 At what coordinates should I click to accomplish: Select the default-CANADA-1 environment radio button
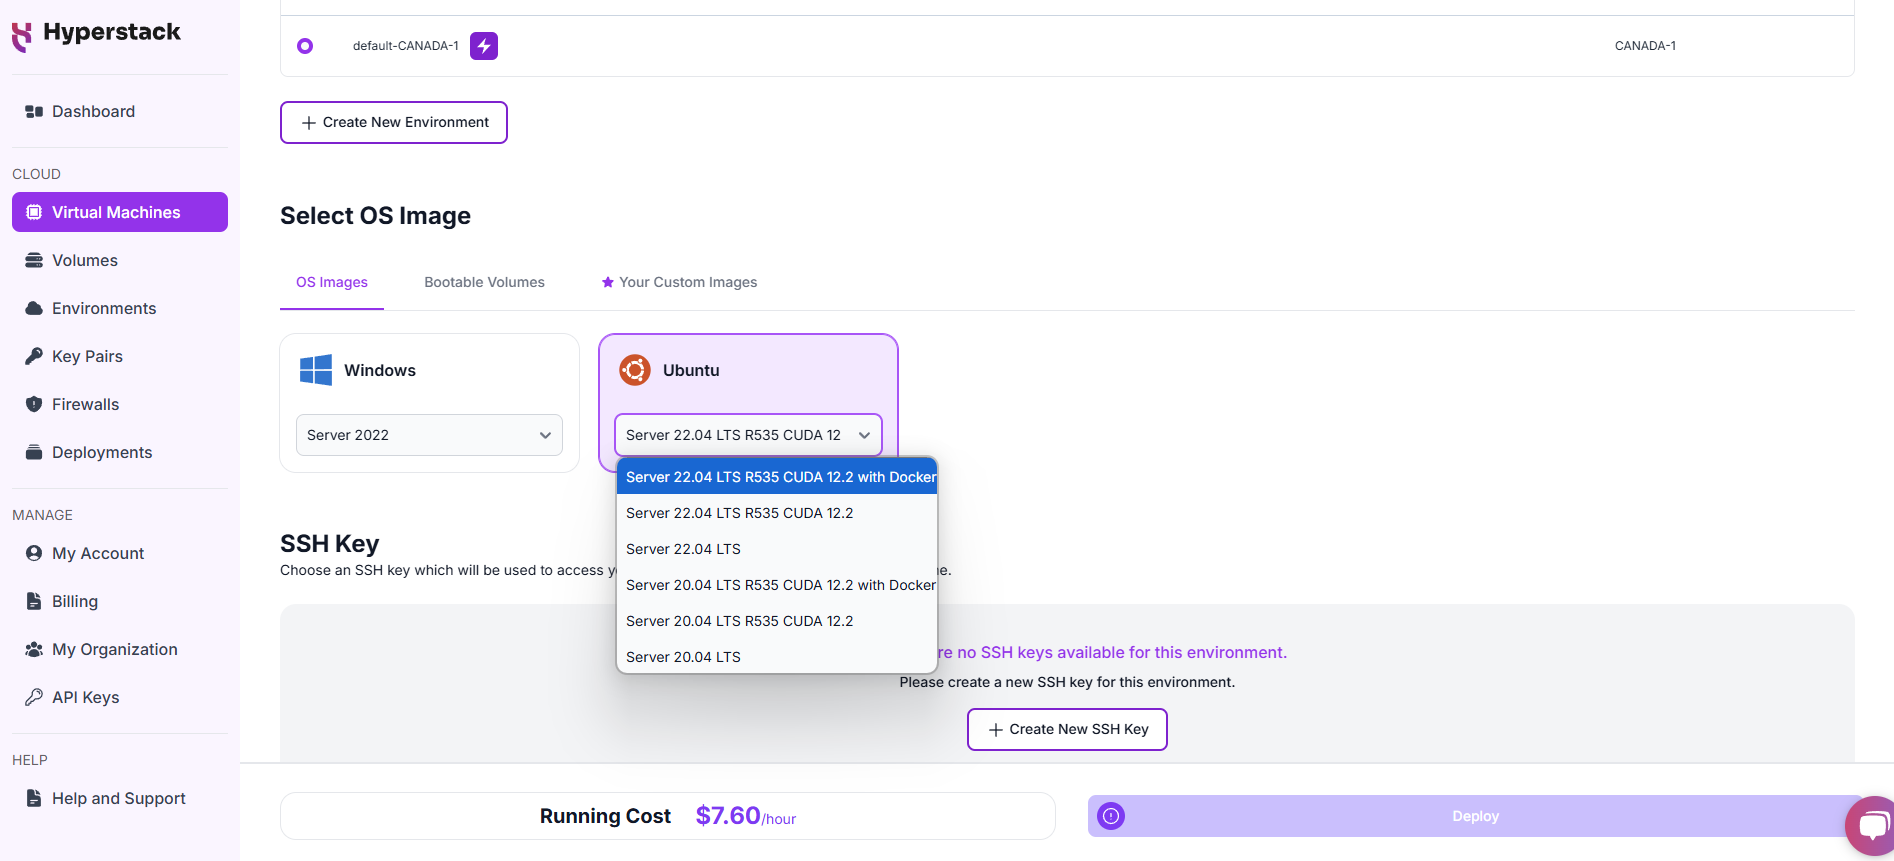pyautogui.click(x=305, y=46)
